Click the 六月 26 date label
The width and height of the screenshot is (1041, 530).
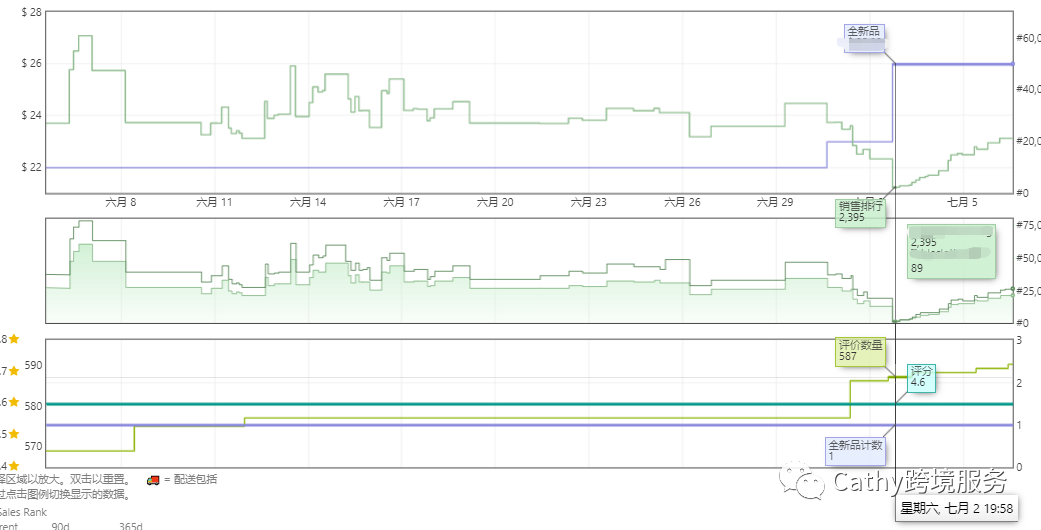point(682,203)
